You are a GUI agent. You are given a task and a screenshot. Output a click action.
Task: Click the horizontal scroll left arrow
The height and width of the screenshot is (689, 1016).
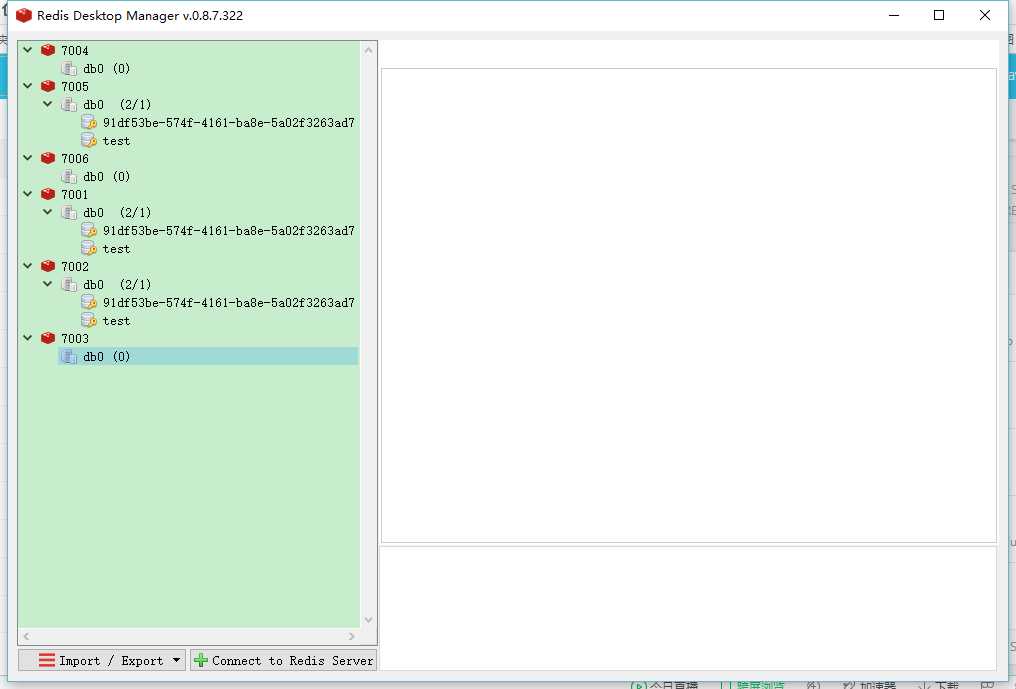(x=27, y=636)
